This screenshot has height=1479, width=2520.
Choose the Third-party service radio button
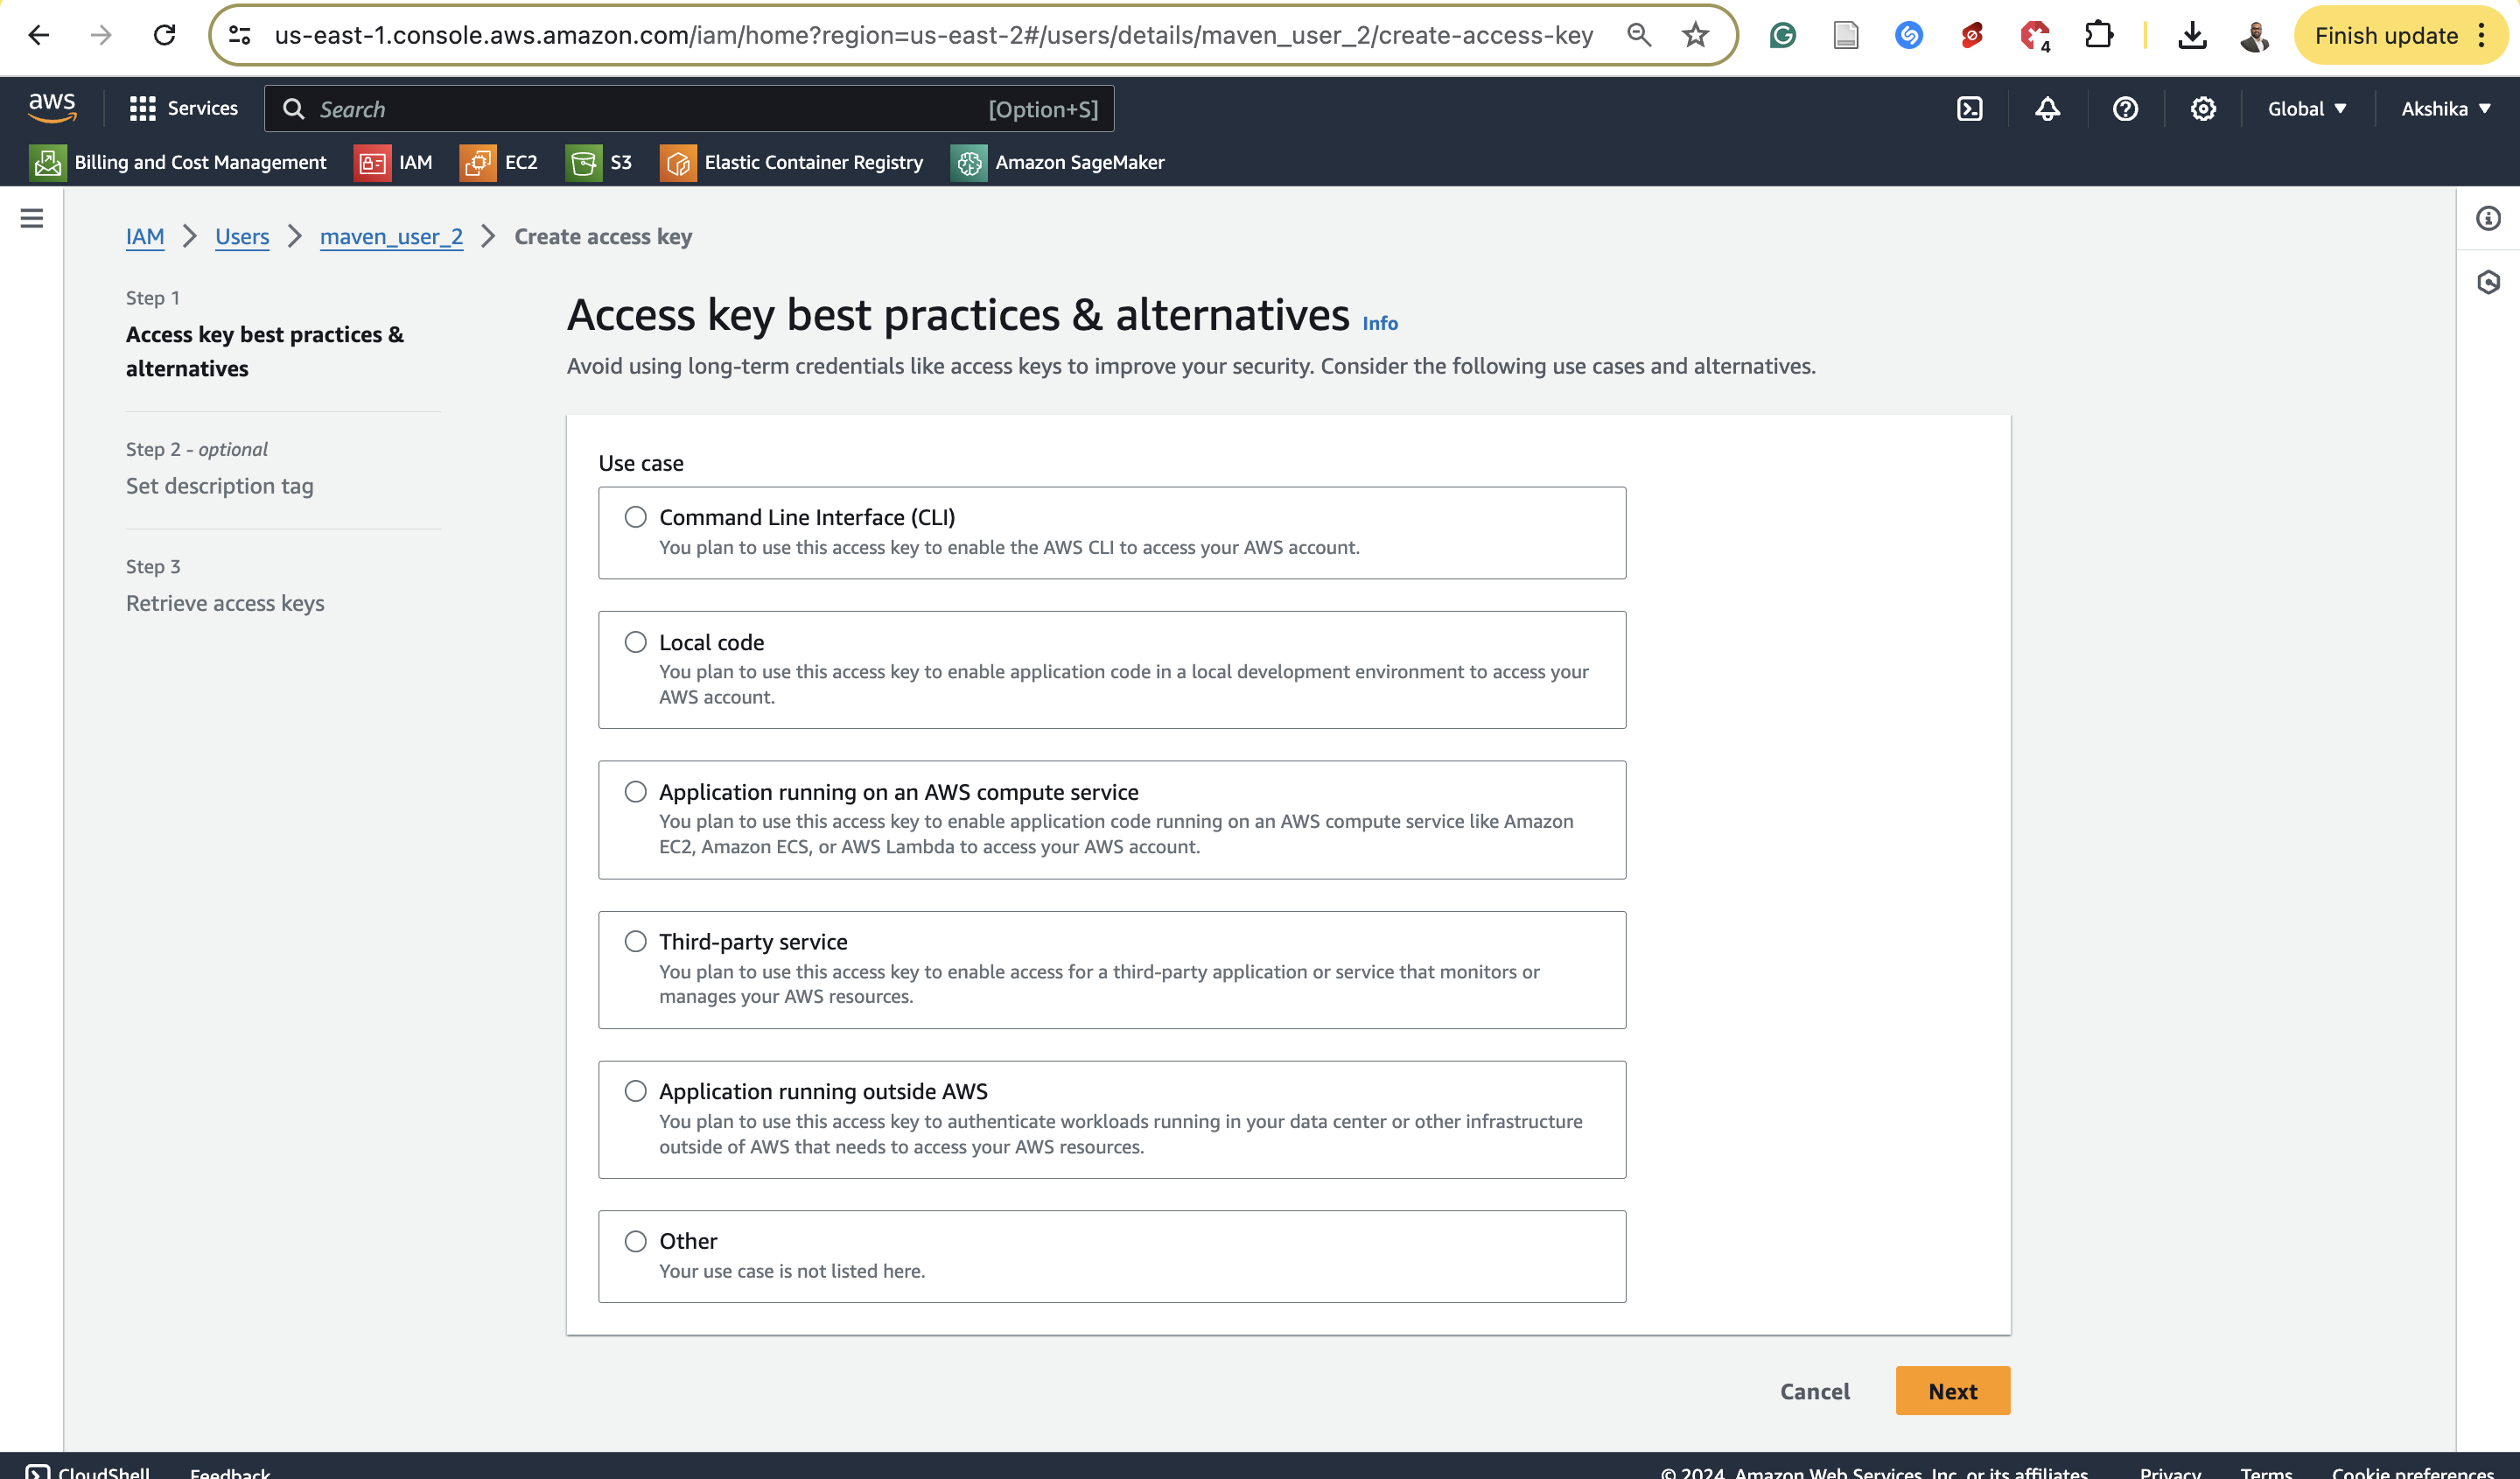pos(636,941)
